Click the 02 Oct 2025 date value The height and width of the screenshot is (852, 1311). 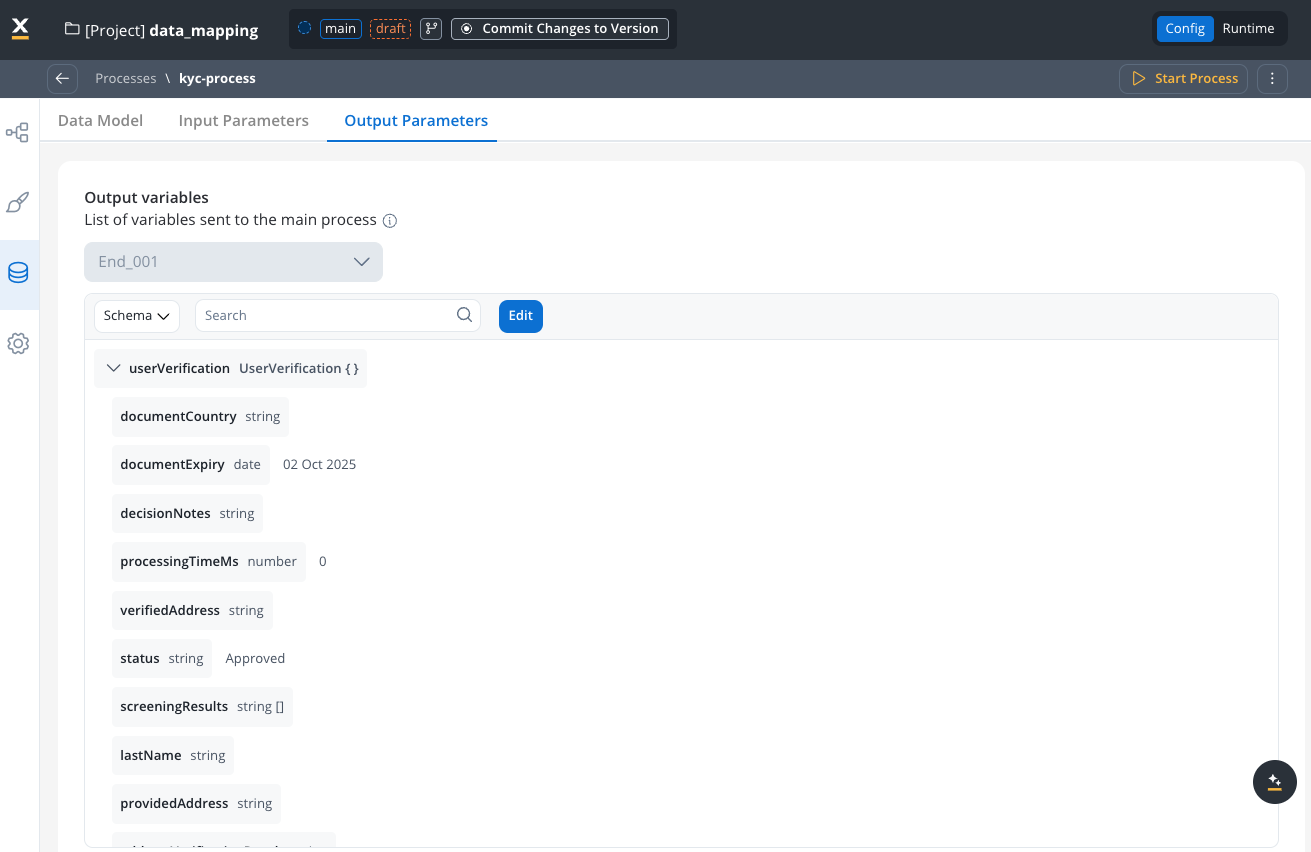319,465
